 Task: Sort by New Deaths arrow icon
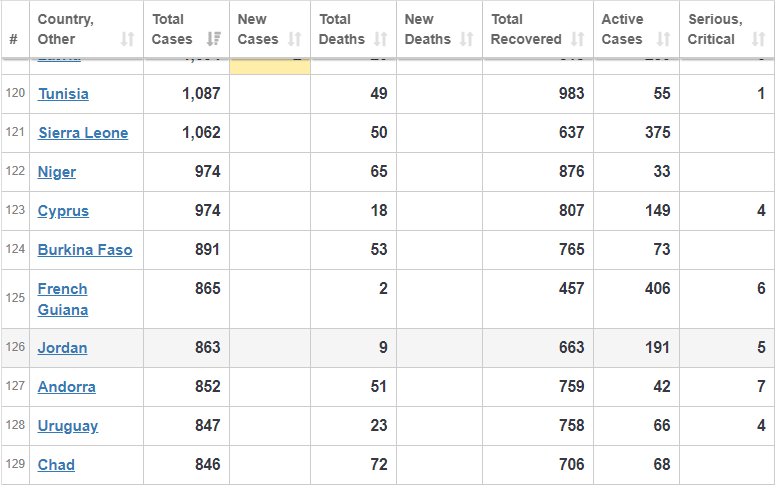[x=467, y=39]
